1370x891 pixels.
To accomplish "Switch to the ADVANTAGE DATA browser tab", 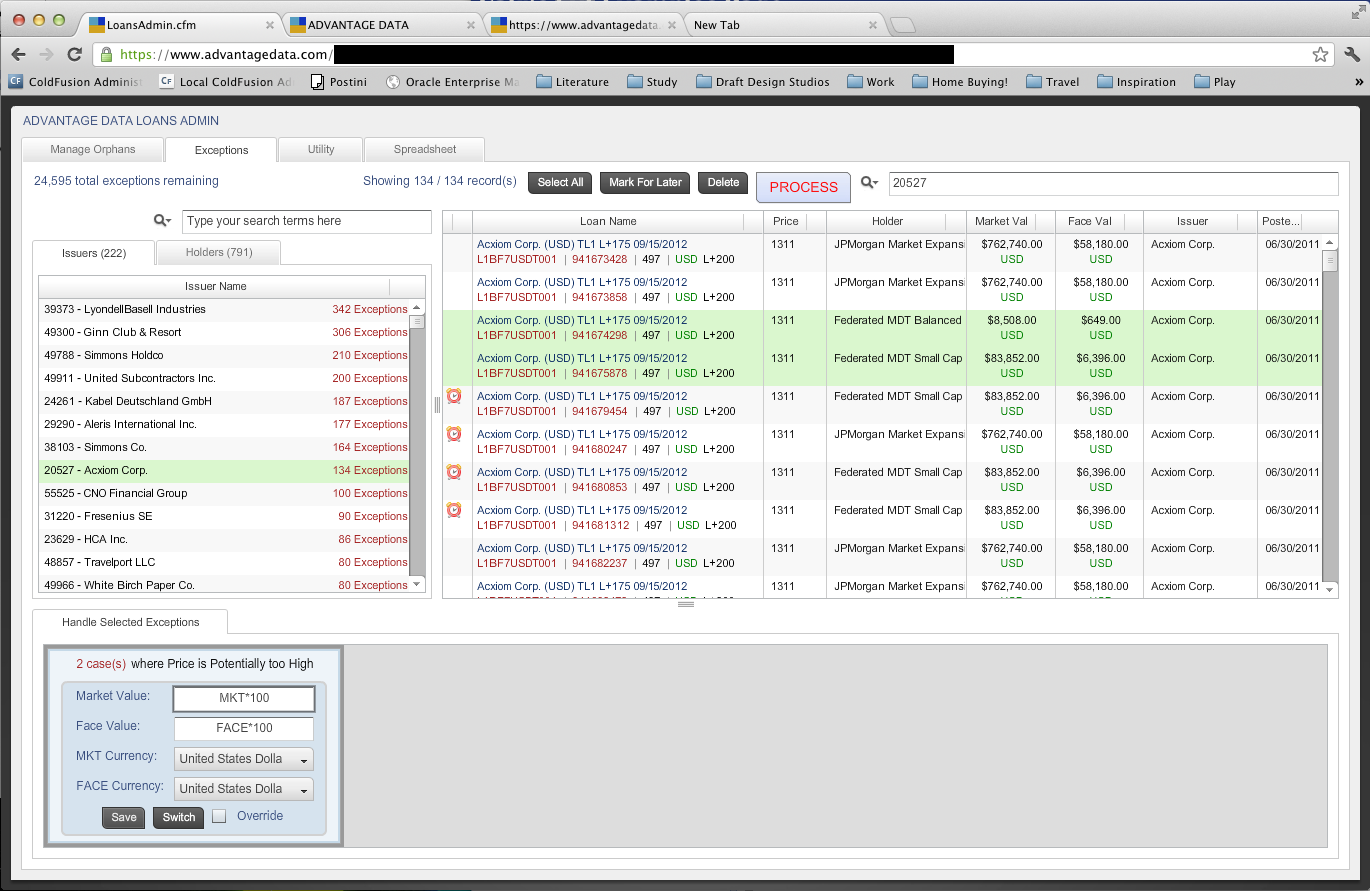I will tap(385, 25).
